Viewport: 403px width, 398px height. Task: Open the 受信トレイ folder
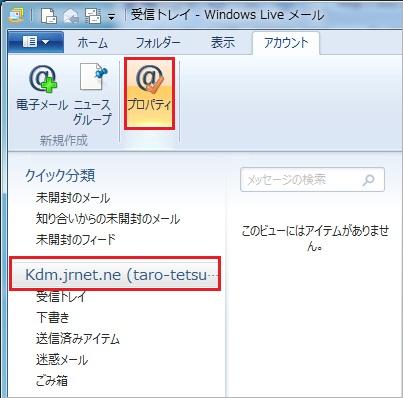click(61, 296)
